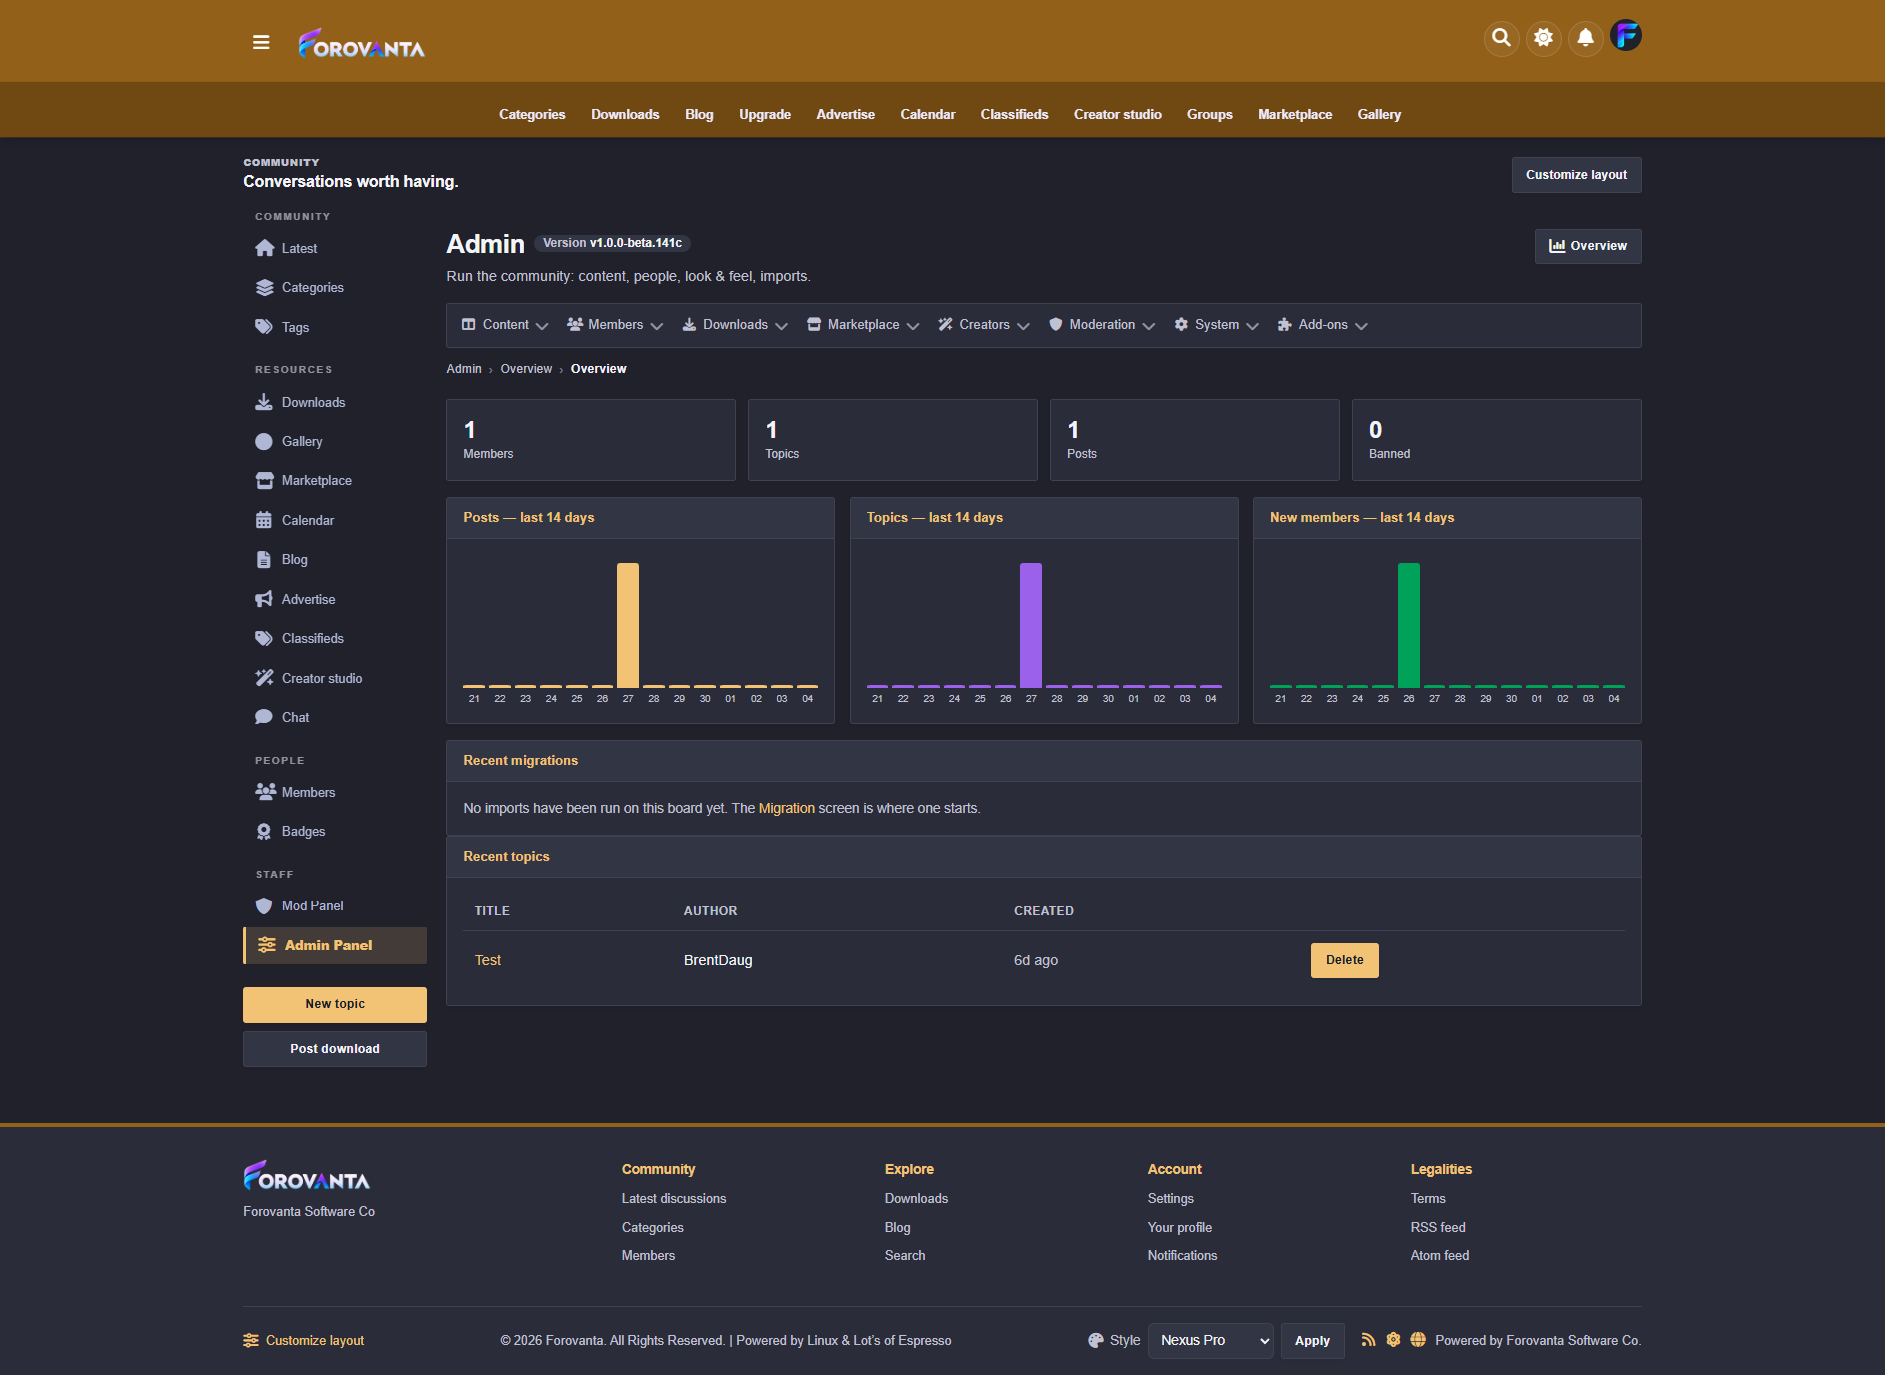The width and height of the screenshot is (1885, 1375).
Task: Click the orange gear icon in footer
Action: click(x=1393, y=1340)
